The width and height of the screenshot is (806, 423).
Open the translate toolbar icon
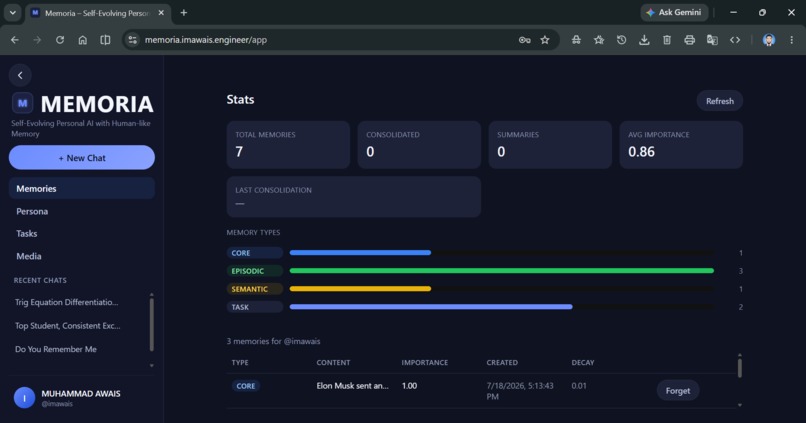712,40
